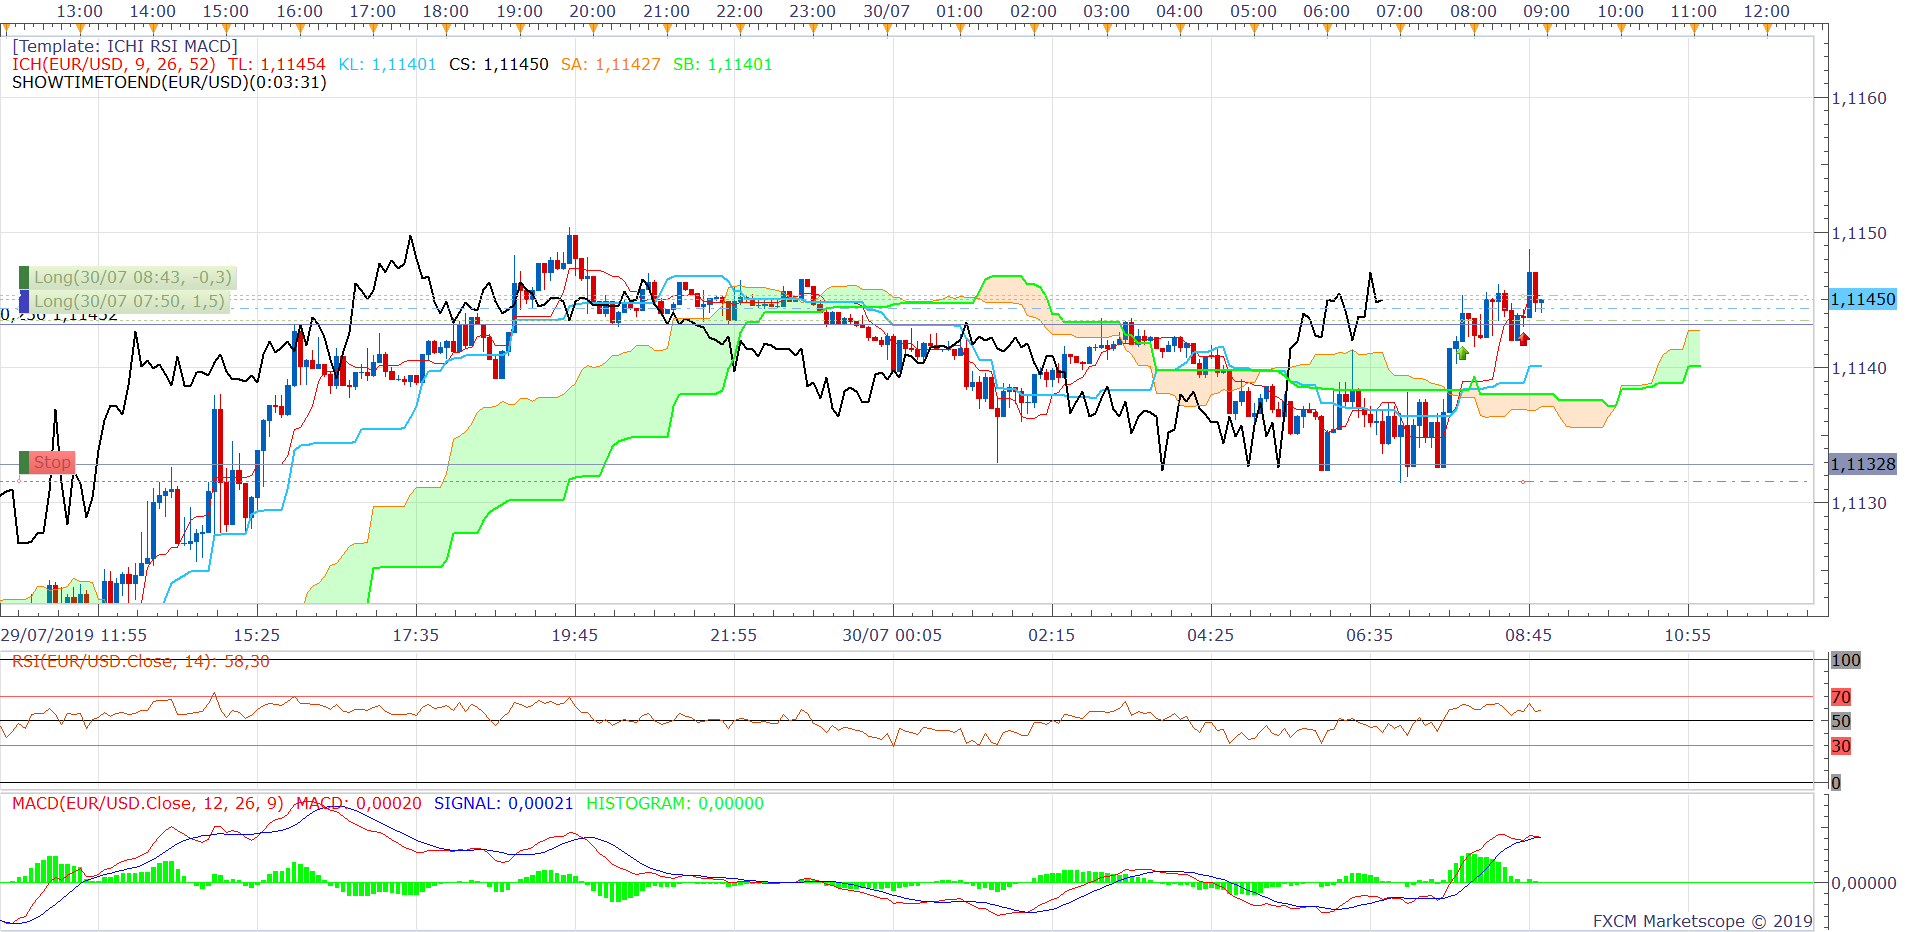
Task: Click the orange marker under the 12:00 label
Action: [1767, 29]
